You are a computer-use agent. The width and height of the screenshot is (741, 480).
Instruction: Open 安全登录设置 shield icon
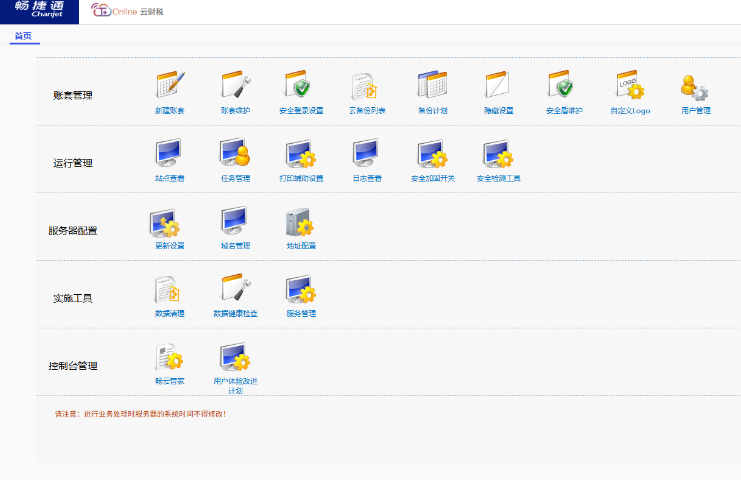pyautogui.click(x=300, y=86)
